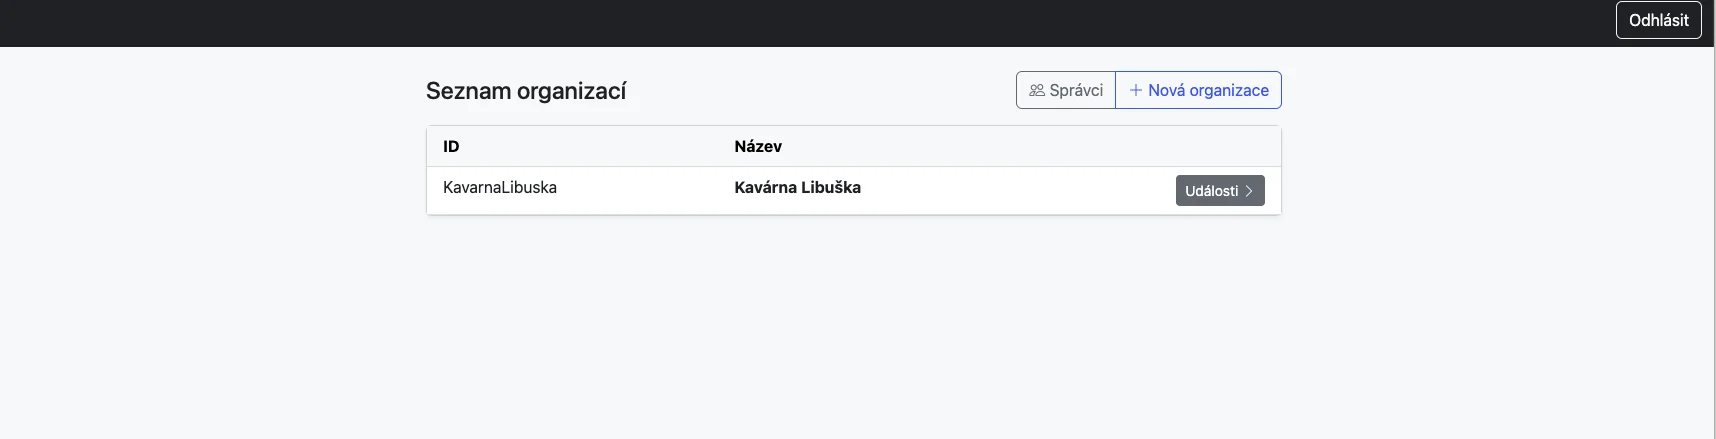Open the Správci administrators page

click(1066, 90)
